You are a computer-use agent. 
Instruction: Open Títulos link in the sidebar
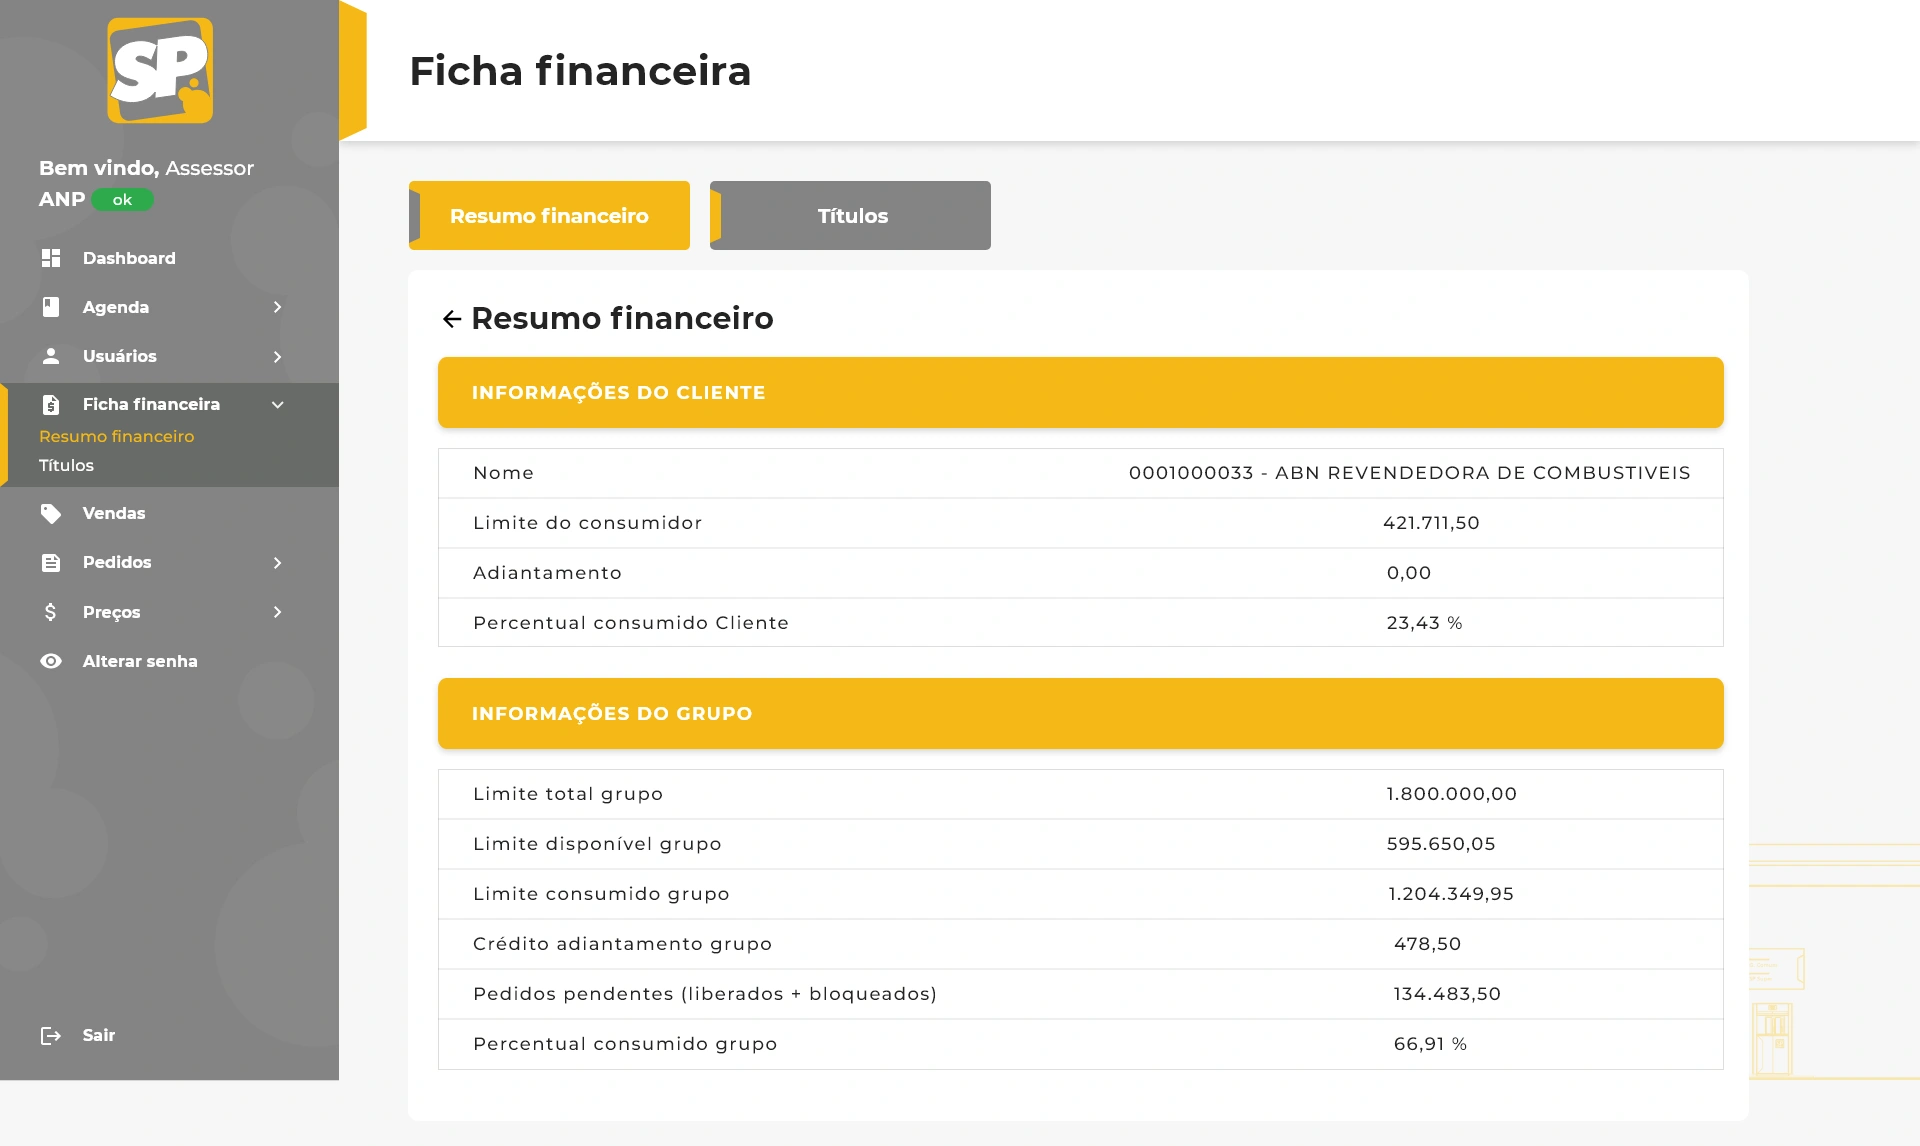pyautogui.click(x=66, y=466)
